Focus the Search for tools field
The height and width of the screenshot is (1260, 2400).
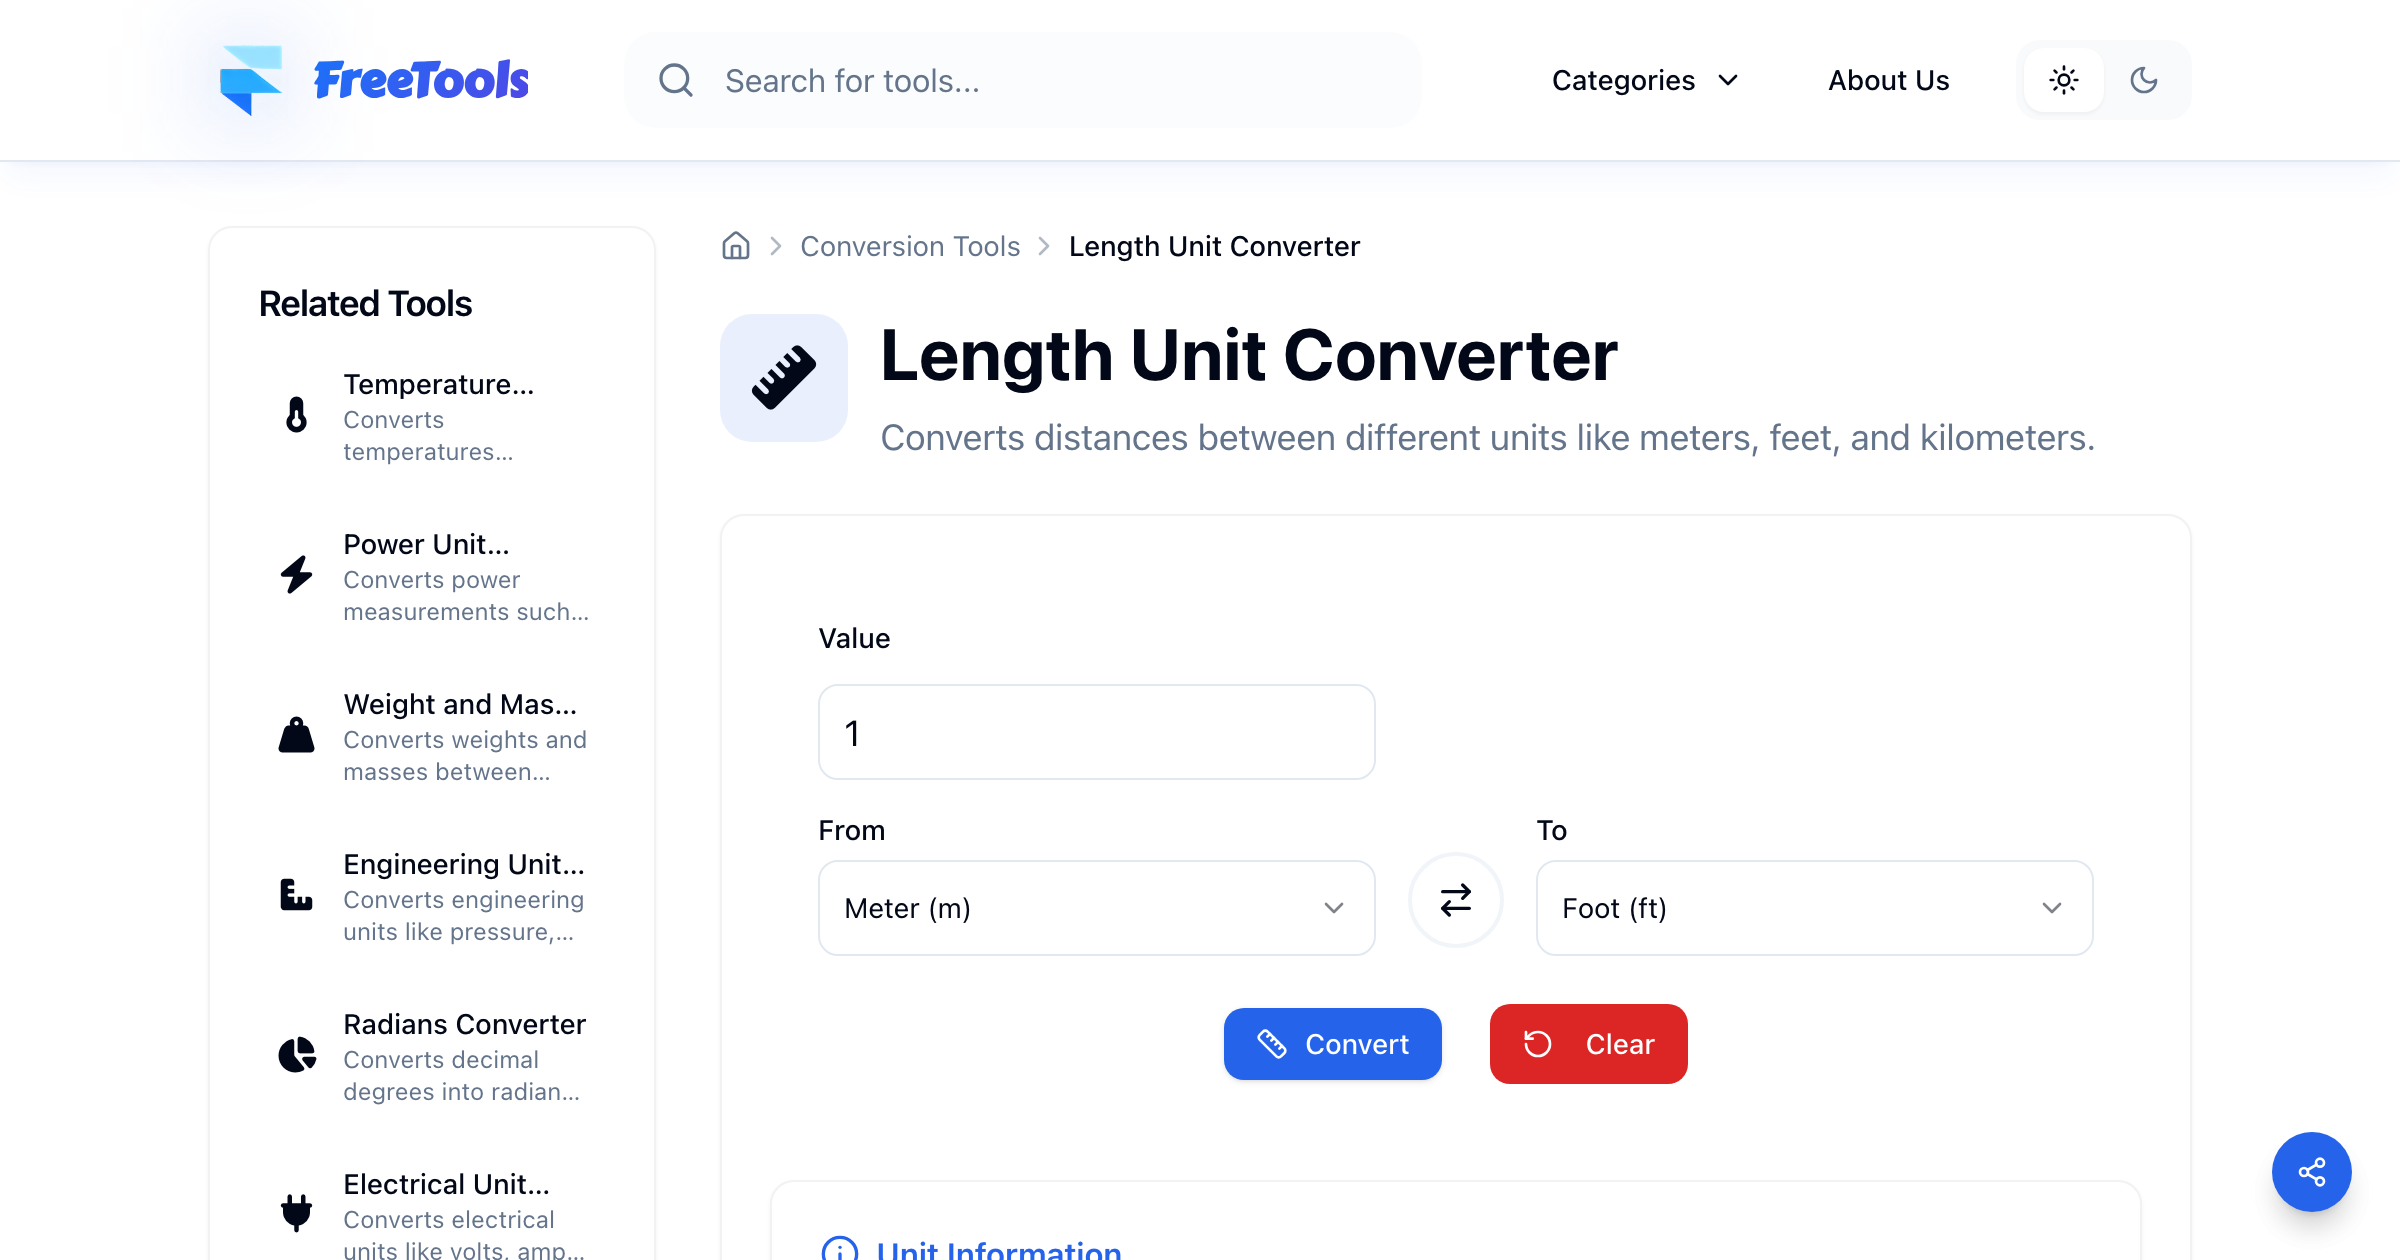click(x=1023, y=80)
